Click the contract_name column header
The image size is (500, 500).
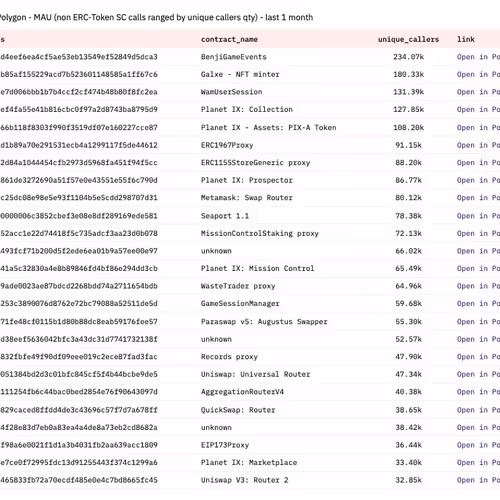click(x=229, y=39)
